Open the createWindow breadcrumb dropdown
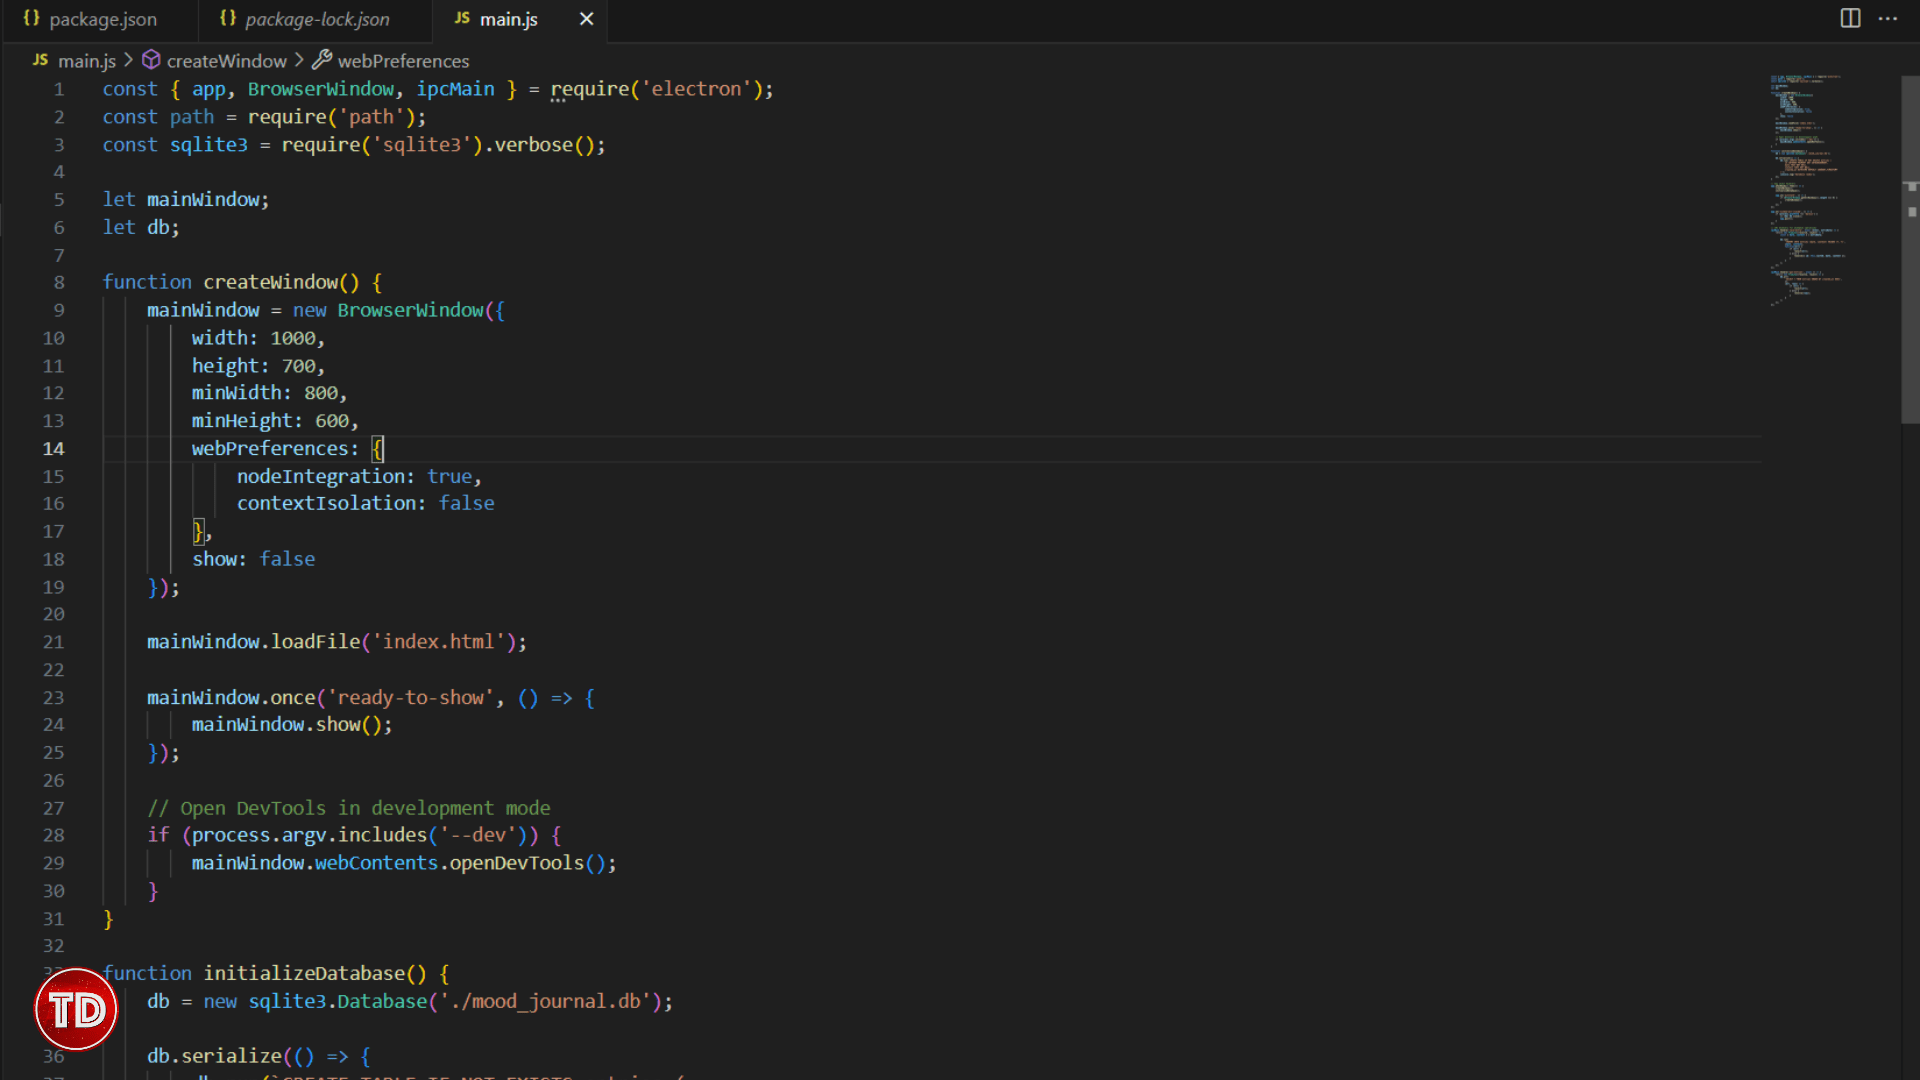The height and width of the screenshot is (1080, 1920). tap(226, 61)
